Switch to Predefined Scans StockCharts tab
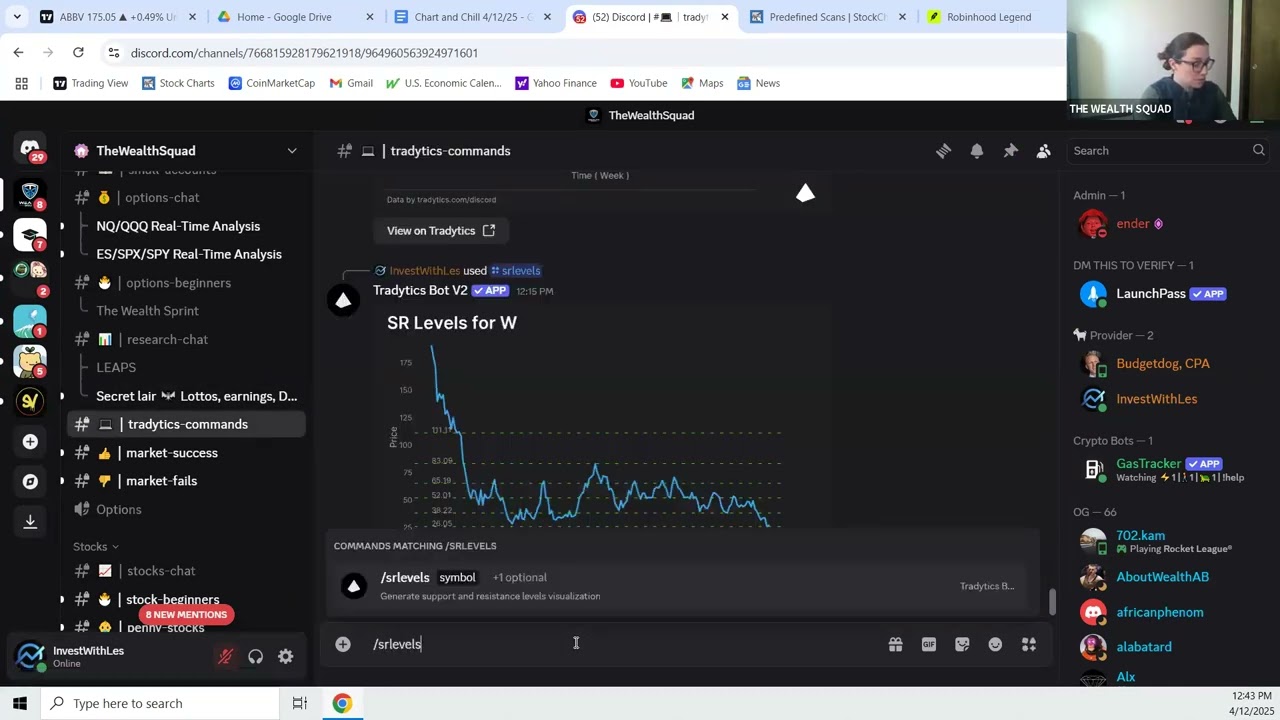Viewport: 1280px width, 720px height. click(x=827, y=17)
